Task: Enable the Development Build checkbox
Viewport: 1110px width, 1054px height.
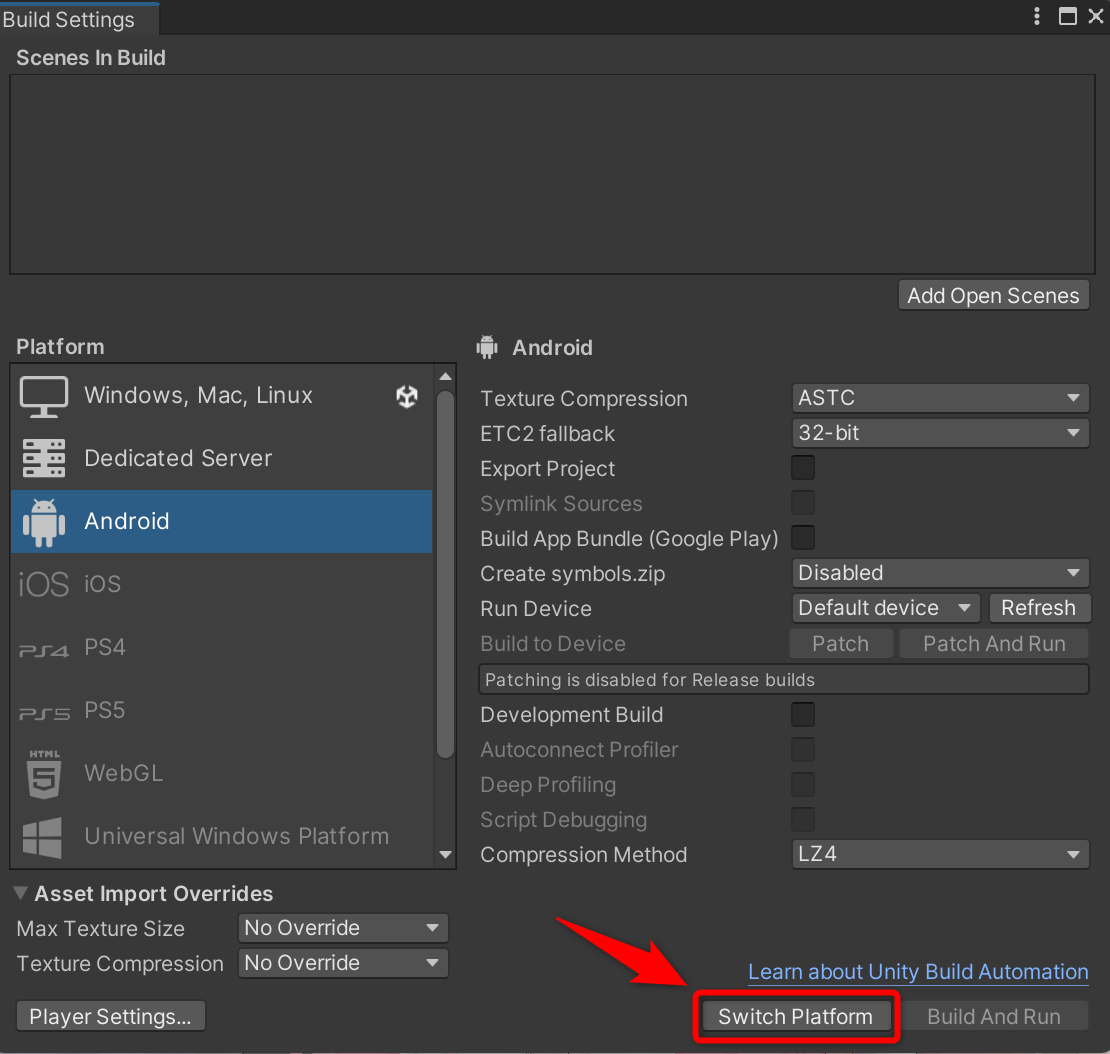Action: pos(803,714)
